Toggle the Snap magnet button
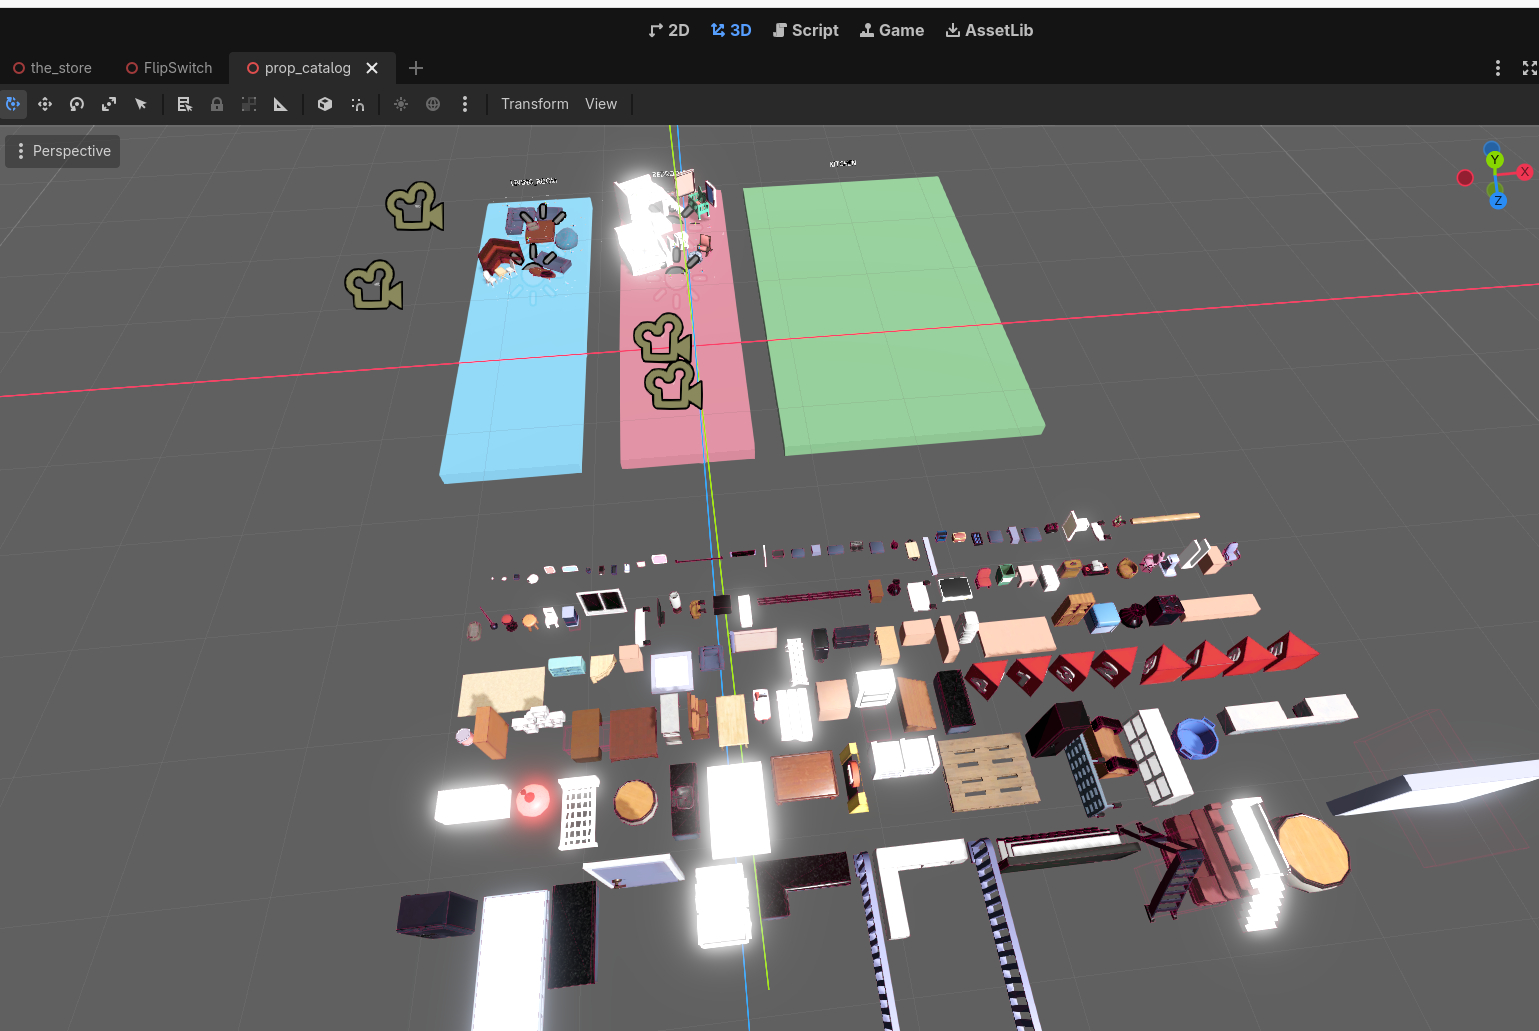The width and height of the screenshot is (1539, 1031). coord(358,104)
